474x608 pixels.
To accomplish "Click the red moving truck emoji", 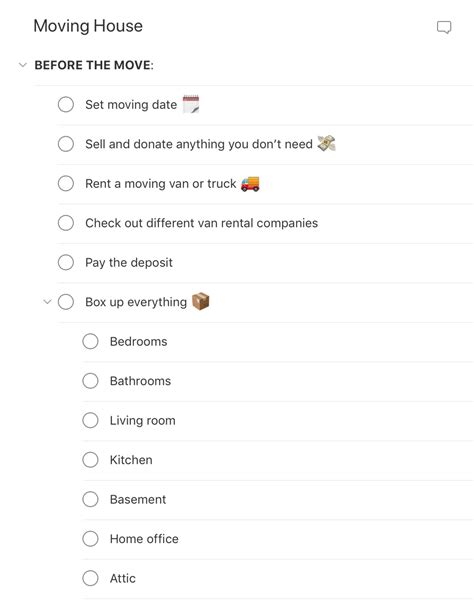I will tap(250, 183).
